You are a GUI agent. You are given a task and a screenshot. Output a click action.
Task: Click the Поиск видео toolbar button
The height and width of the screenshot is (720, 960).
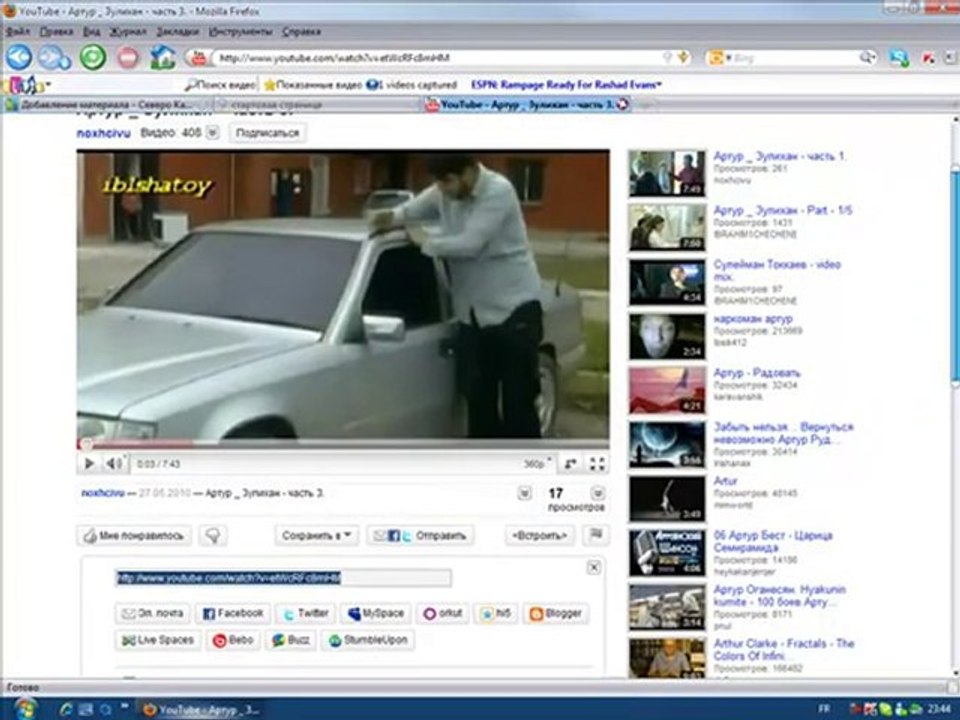click(220, 85)
